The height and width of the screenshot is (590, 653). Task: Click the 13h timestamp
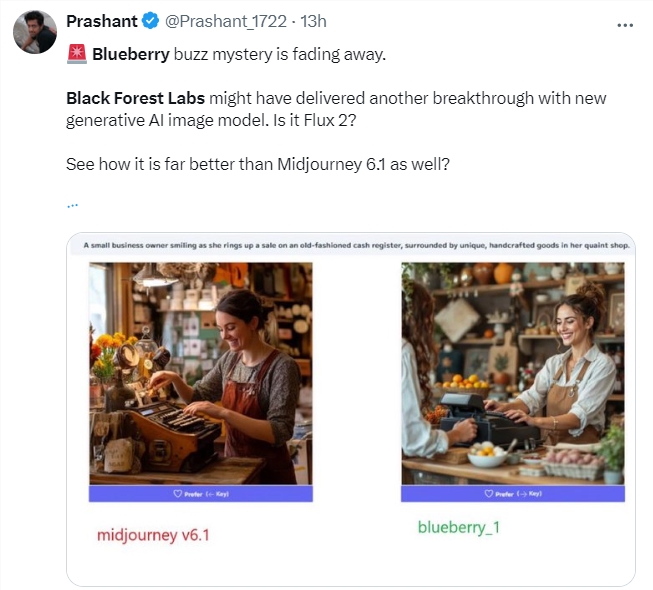[x=315, y=22]
